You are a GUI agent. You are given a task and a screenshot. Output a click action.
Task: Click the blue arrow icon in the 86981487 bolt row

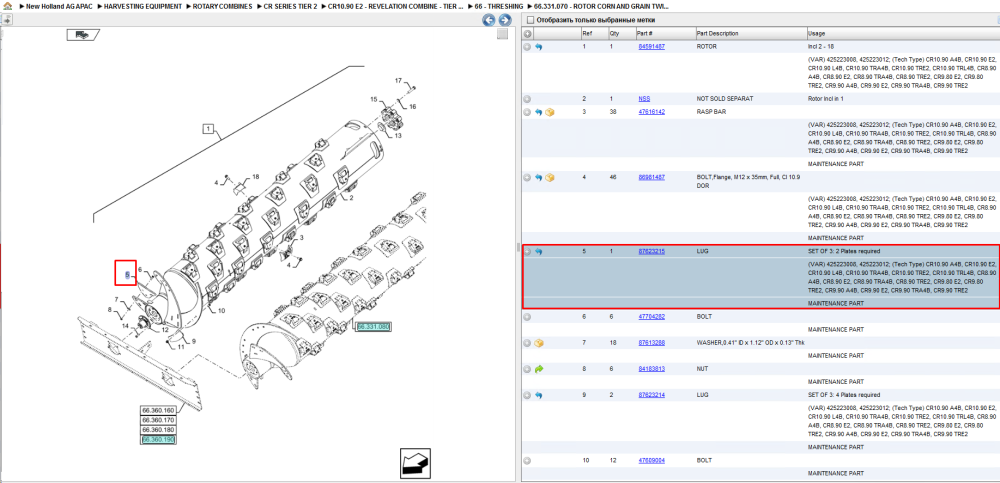[538, 177]
